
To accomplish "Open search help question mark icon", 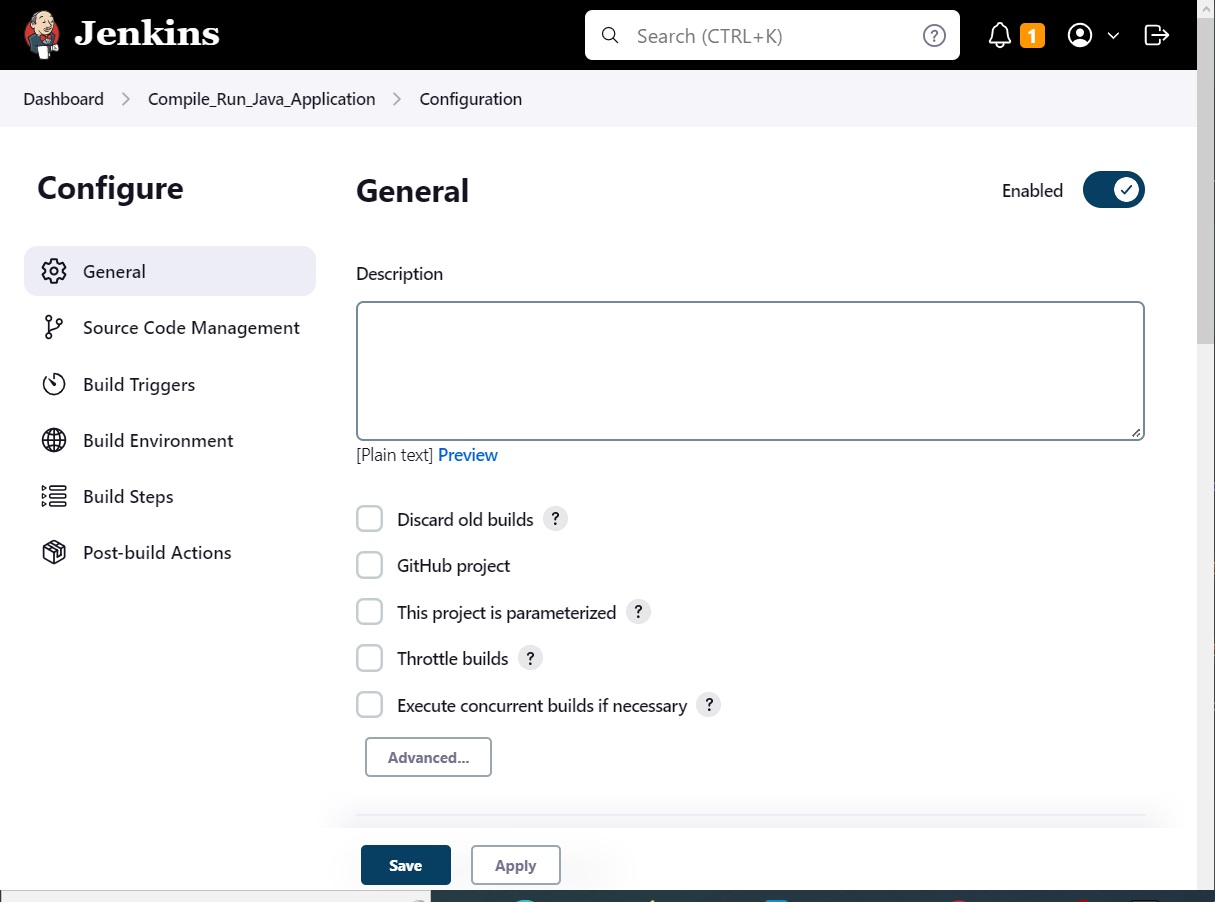I will [934, 36].
